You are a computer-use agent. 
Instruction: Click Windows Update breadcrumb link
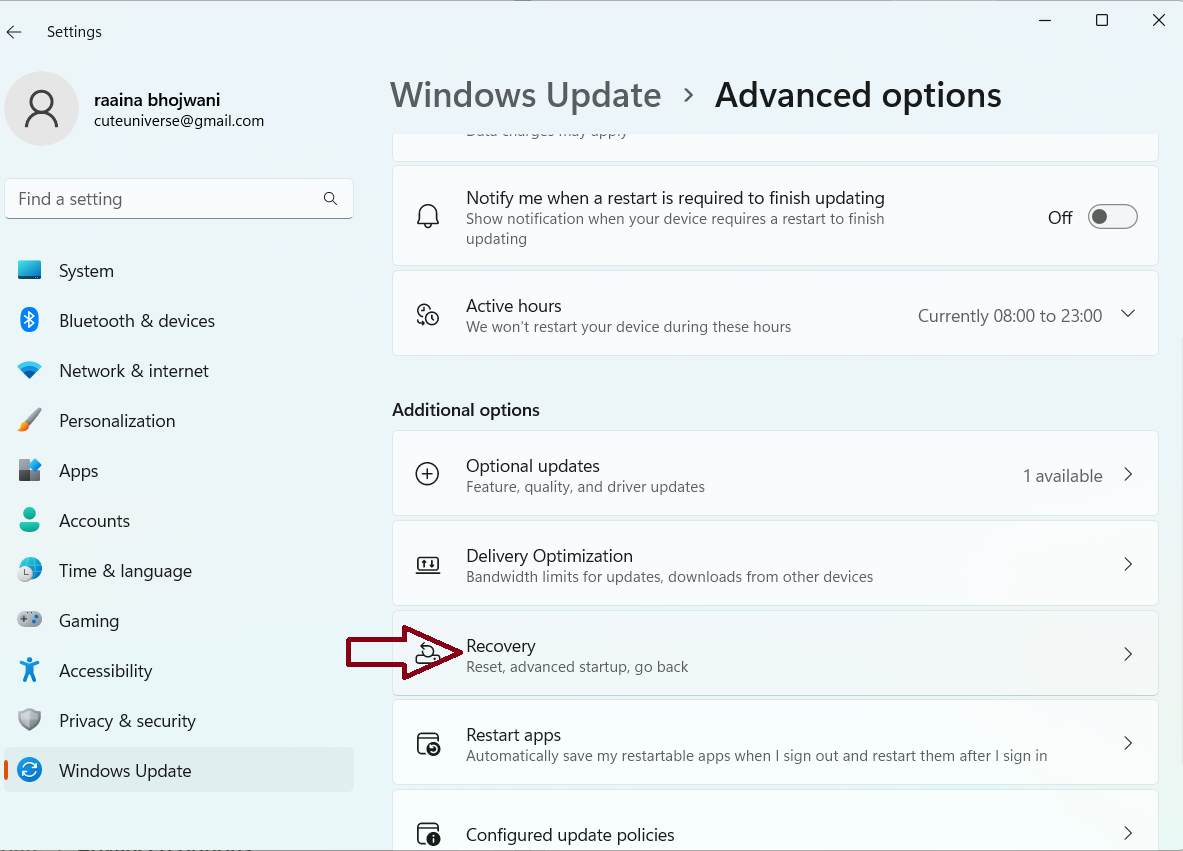525,95
